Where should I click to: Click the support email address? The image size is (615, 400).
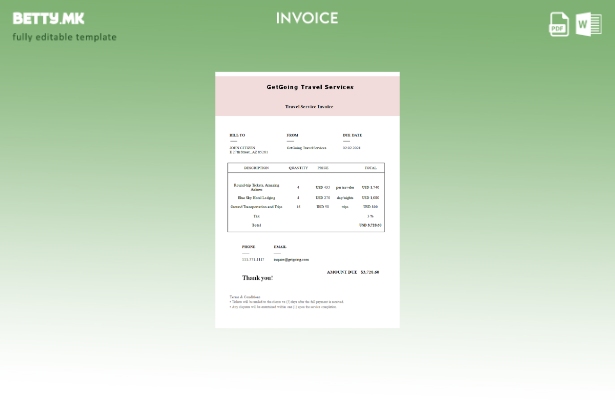coord(291,259)
